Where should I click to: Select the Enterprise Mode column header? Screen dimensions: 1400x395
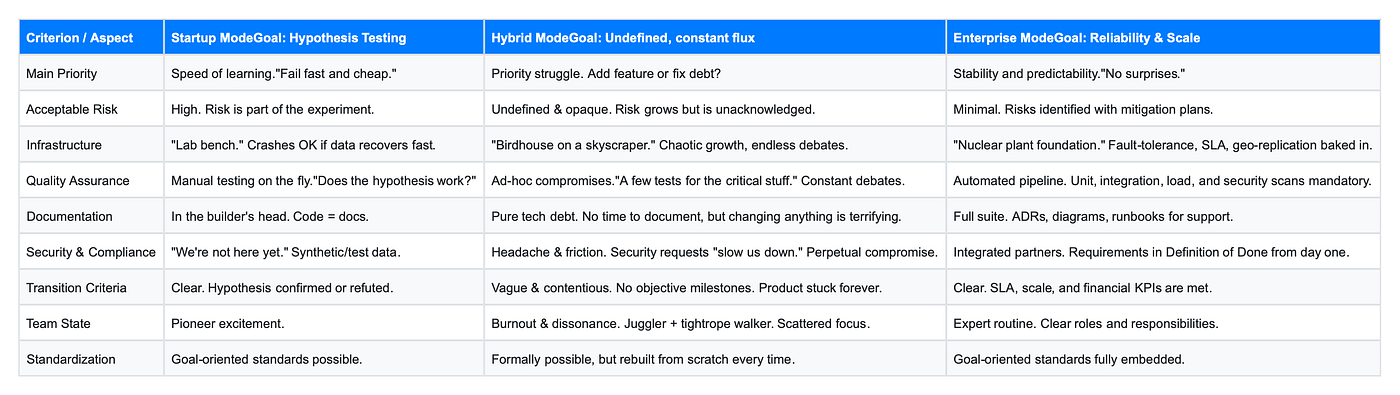1163,37
